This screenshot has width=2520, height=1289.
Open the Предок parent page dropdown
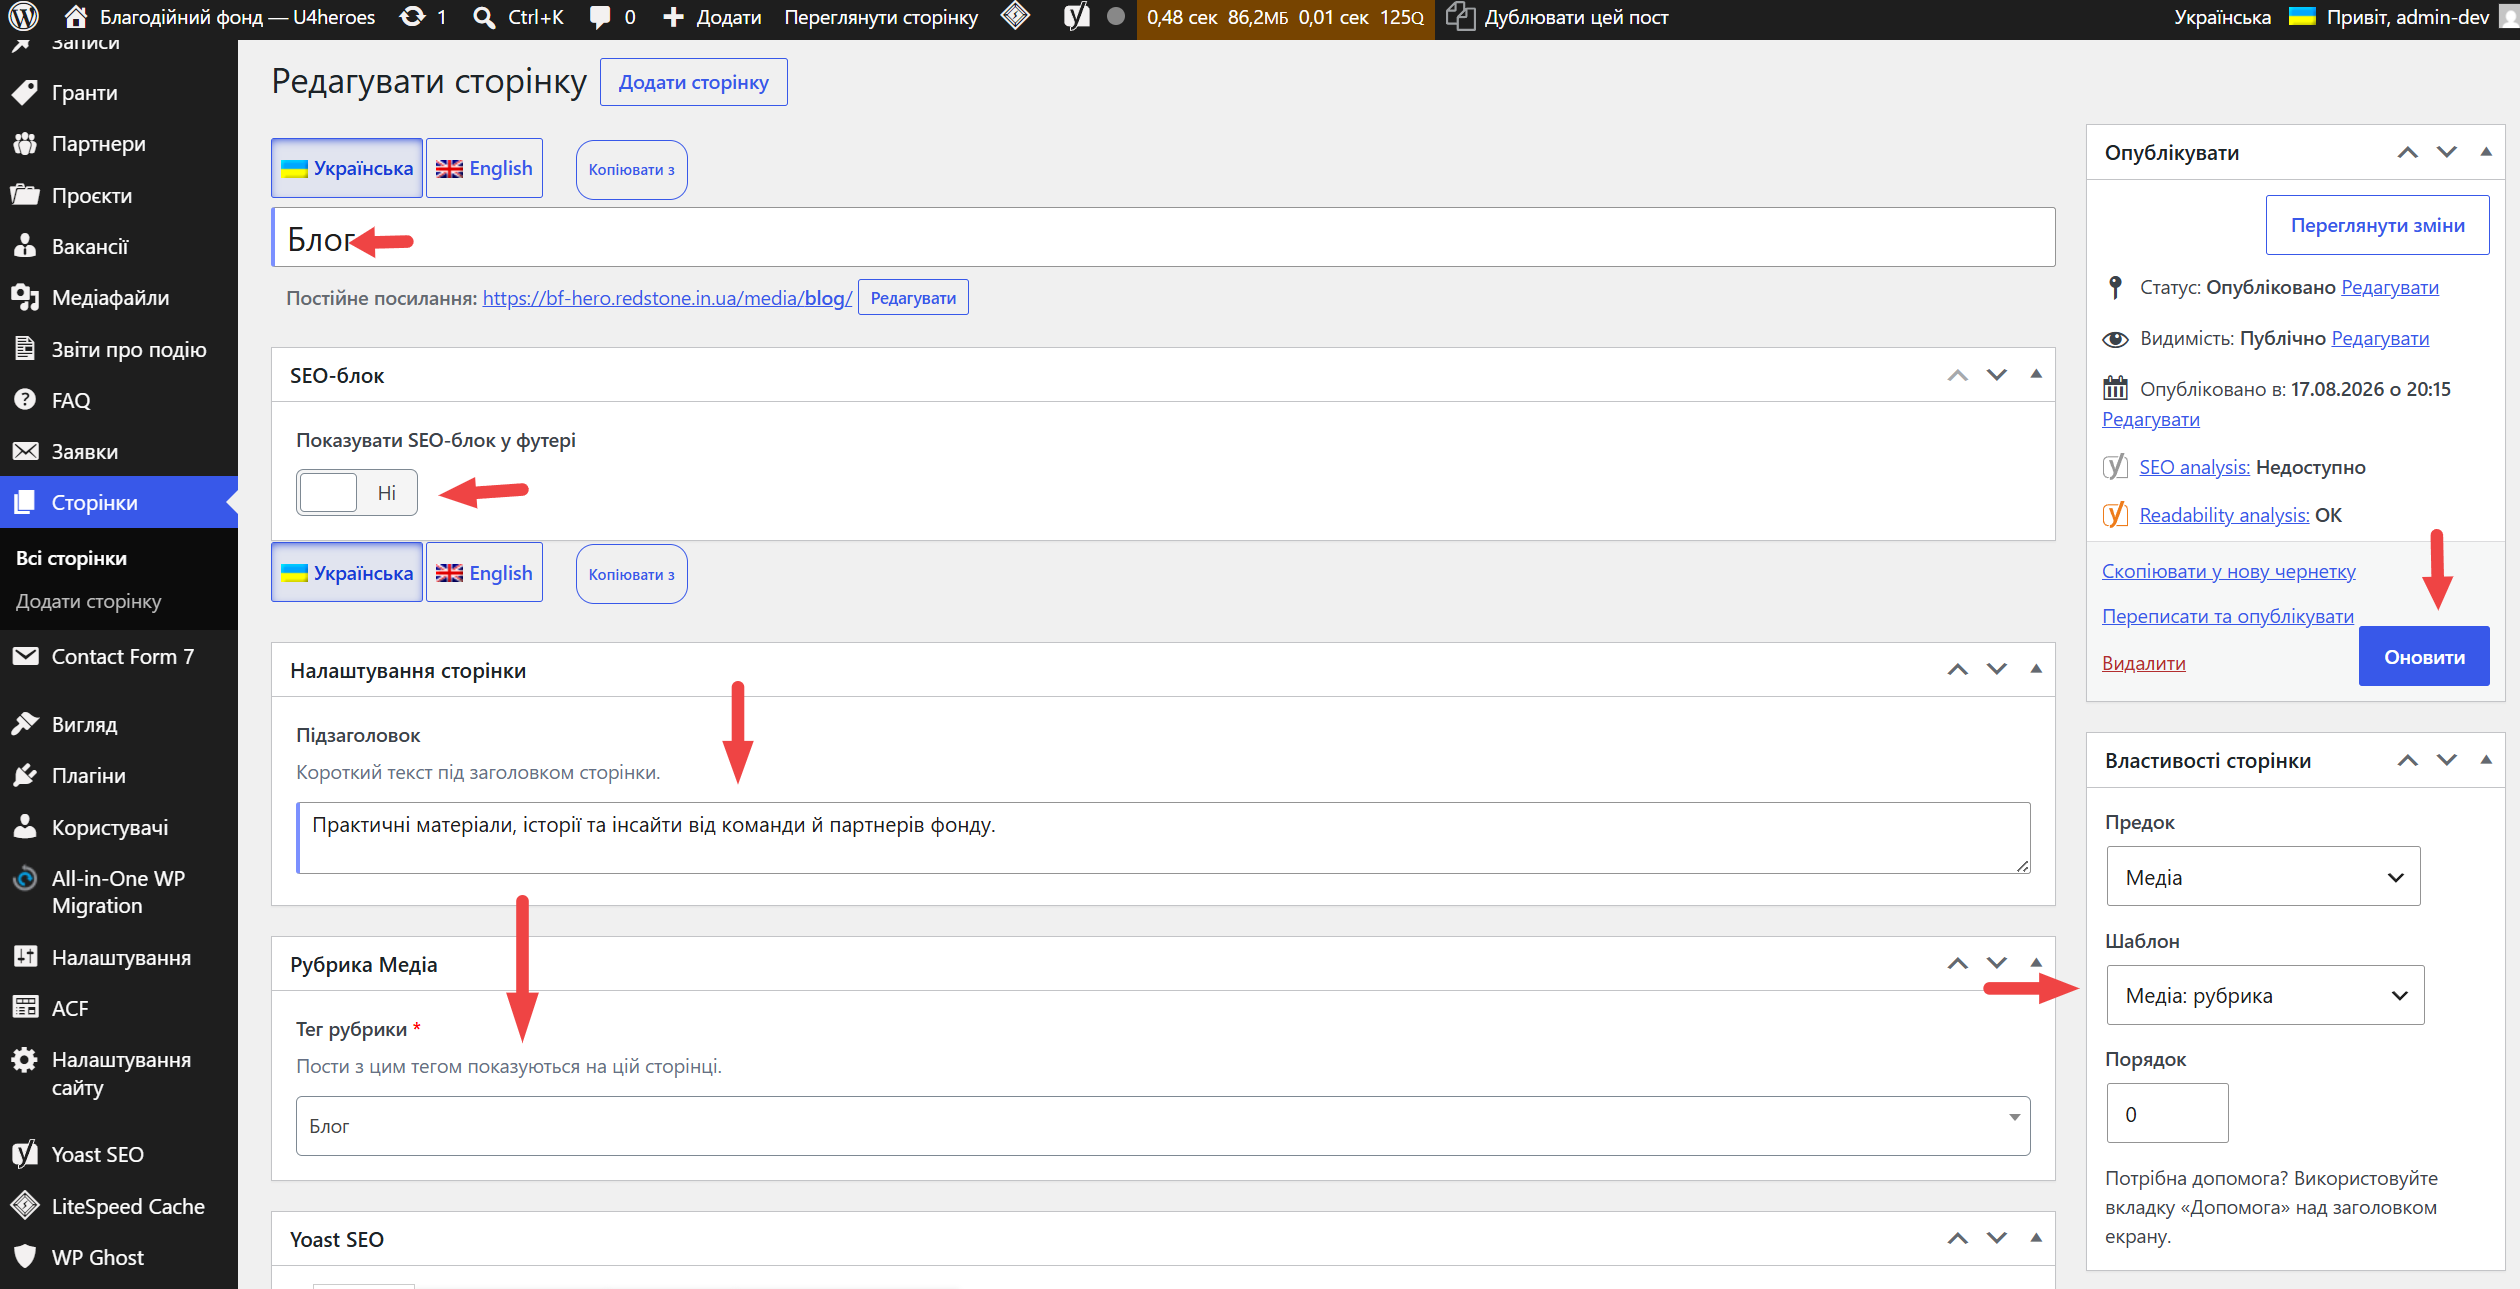[2263, 877]
